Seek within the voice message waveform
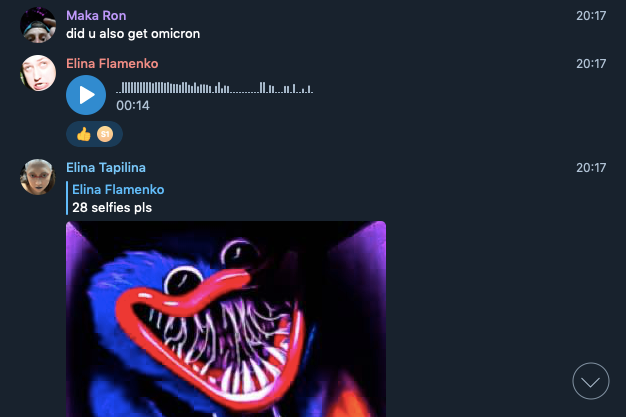 (x=214, y=87)
